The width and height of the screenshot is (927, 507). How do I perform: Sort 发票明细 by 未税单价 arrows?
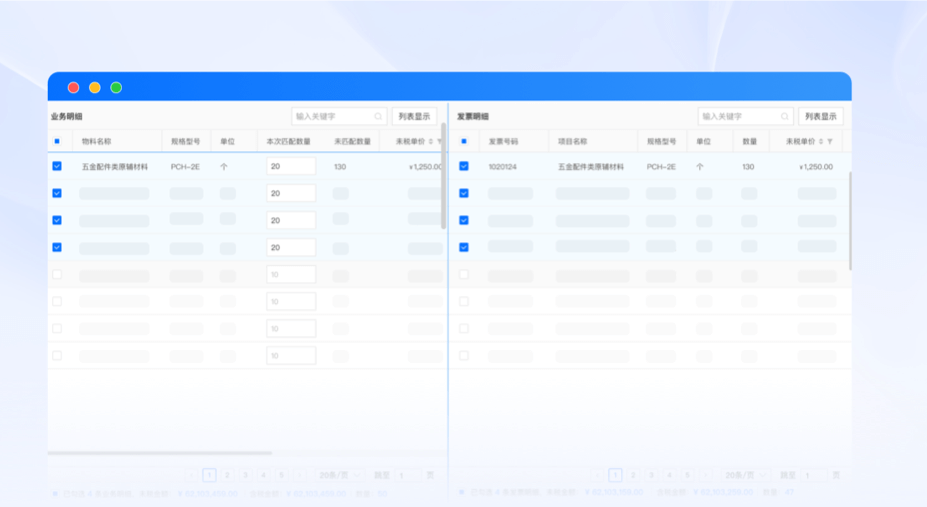(822, 142)
